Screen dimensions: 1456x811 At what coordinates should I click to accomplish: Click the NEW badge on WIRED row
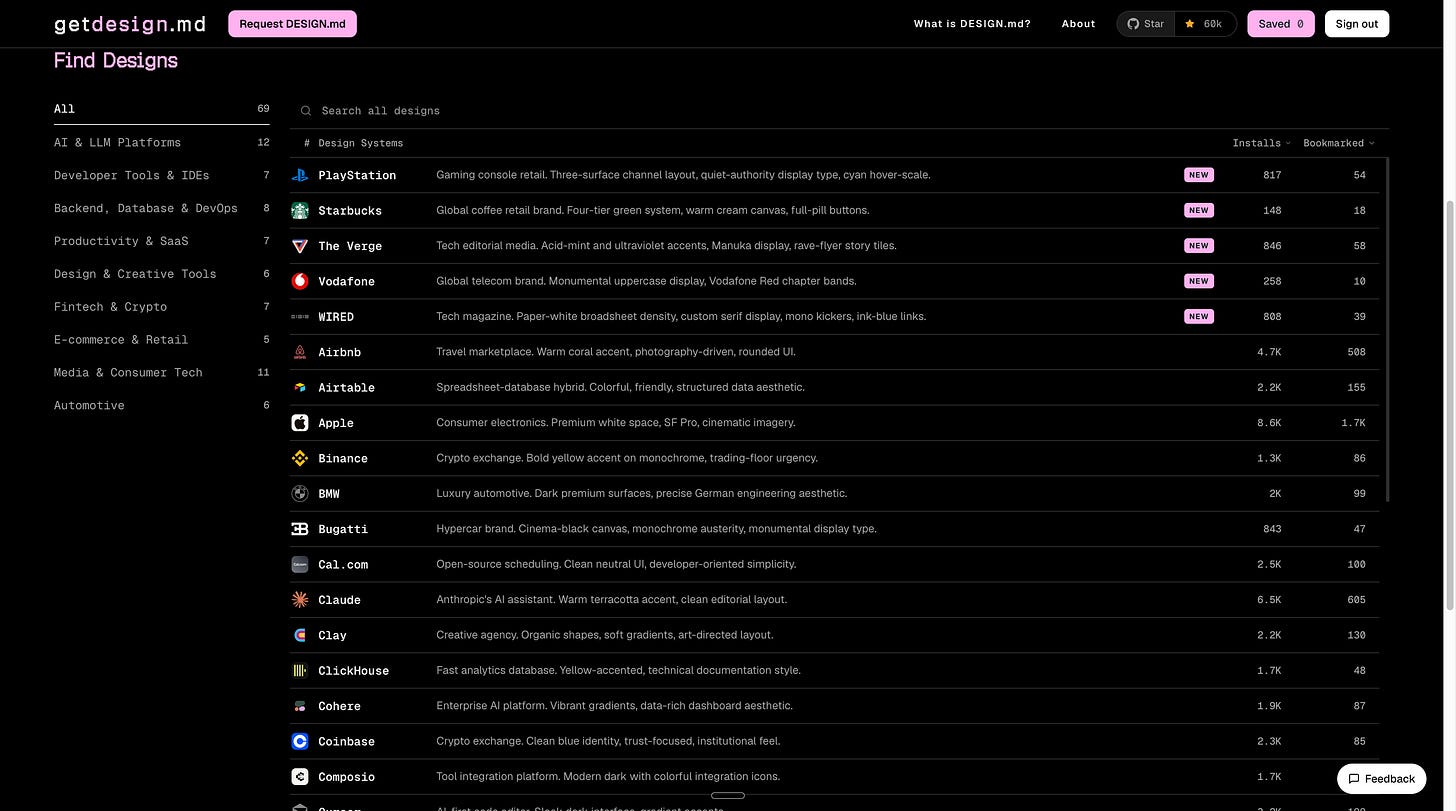point(1199,317)
